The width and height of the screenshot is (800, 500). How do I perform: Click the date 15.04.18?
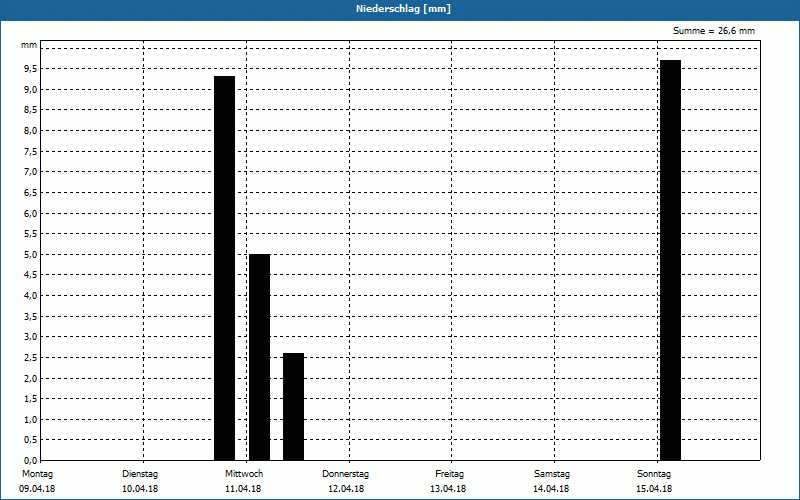click(x=654, y=489)
